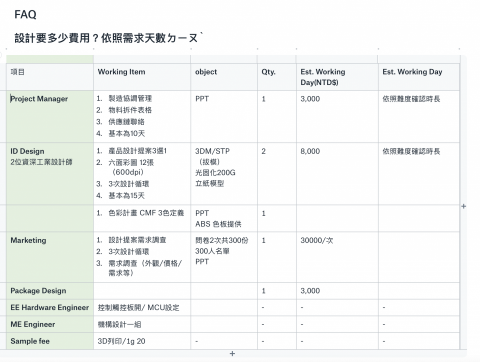Viewport: 480px width, 362px height.
Task: Click the text 問卷2次共300份
Action: pyautogui.click(x=222, y=240)
